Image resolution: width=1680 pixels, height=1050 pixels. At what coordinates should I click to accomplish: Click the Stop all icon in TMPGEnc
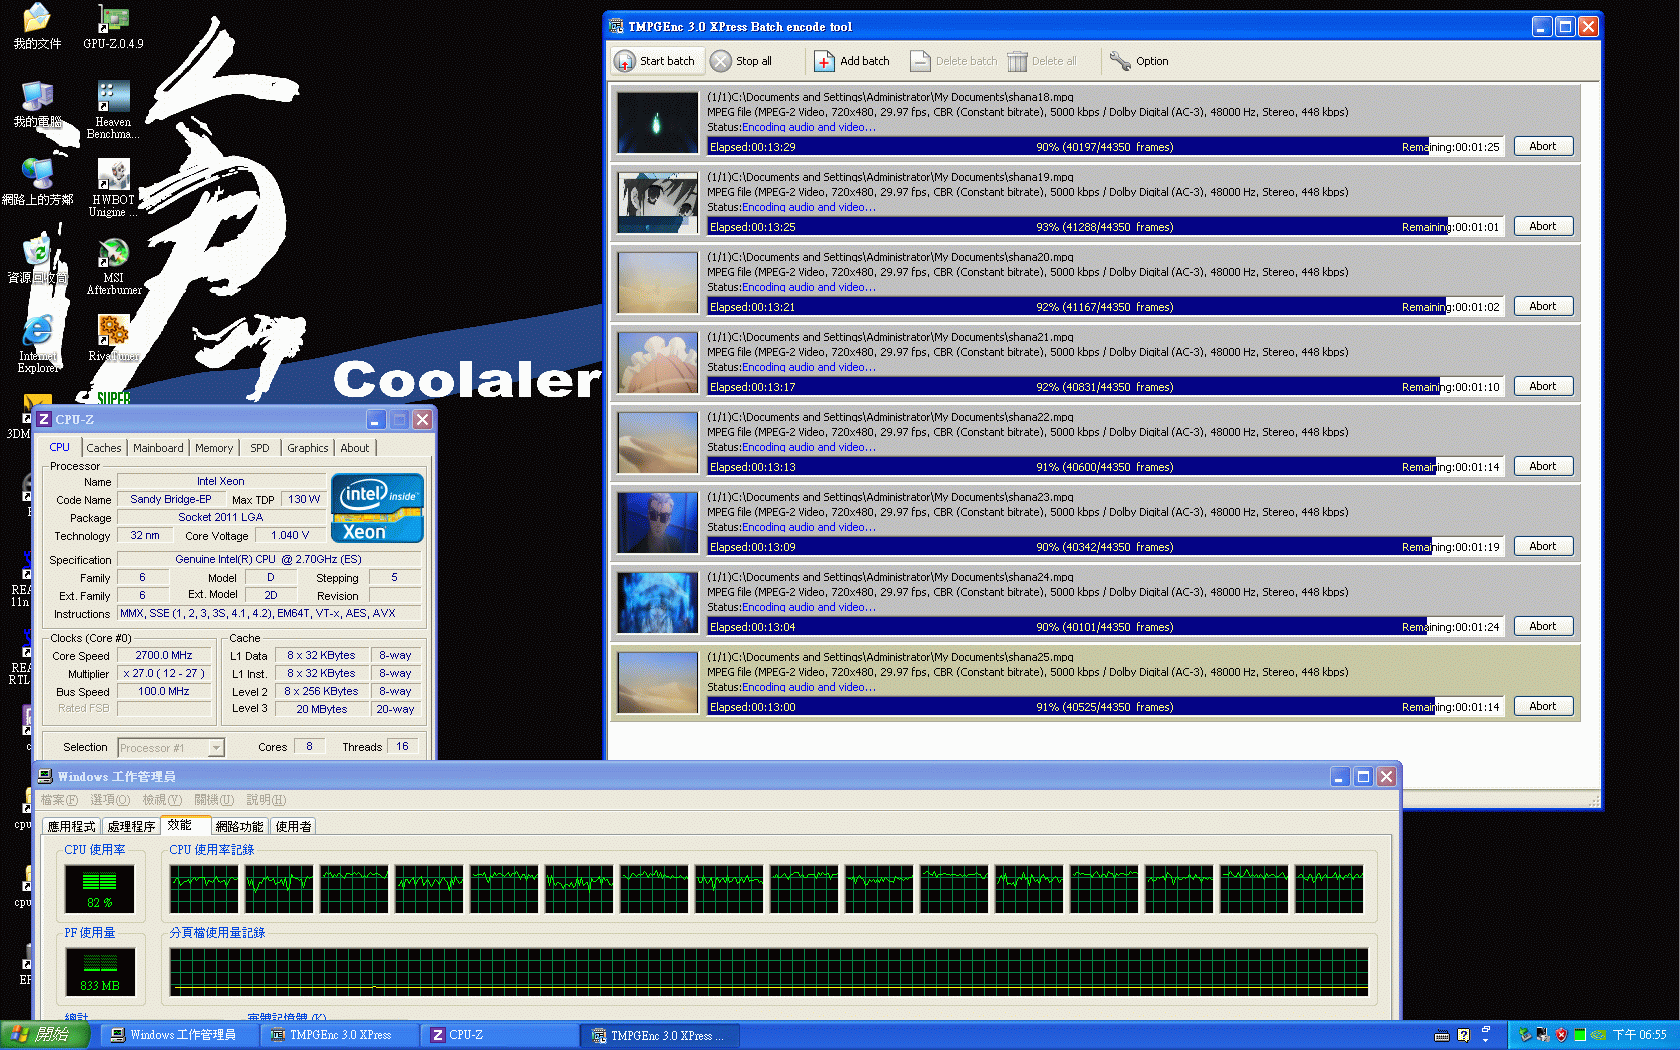pyautogui.click(x=721, y=61)
